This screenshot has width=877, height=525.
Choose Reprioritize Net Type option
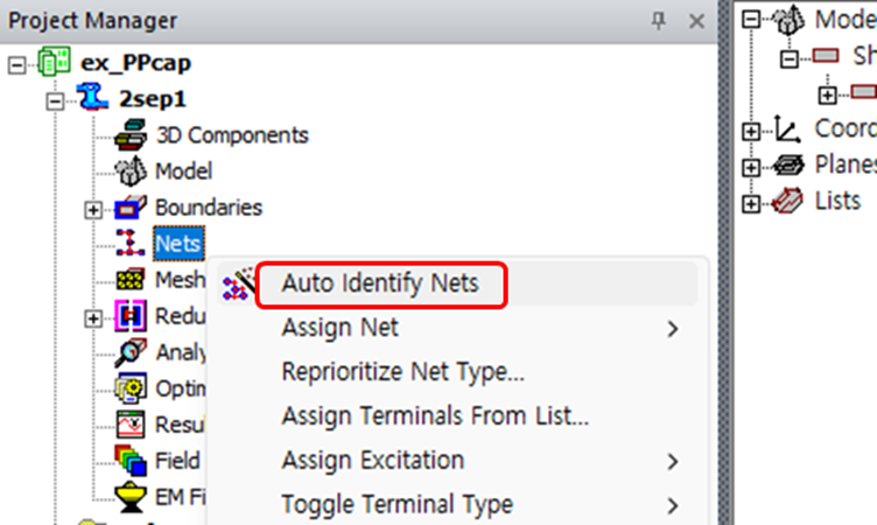403,372
